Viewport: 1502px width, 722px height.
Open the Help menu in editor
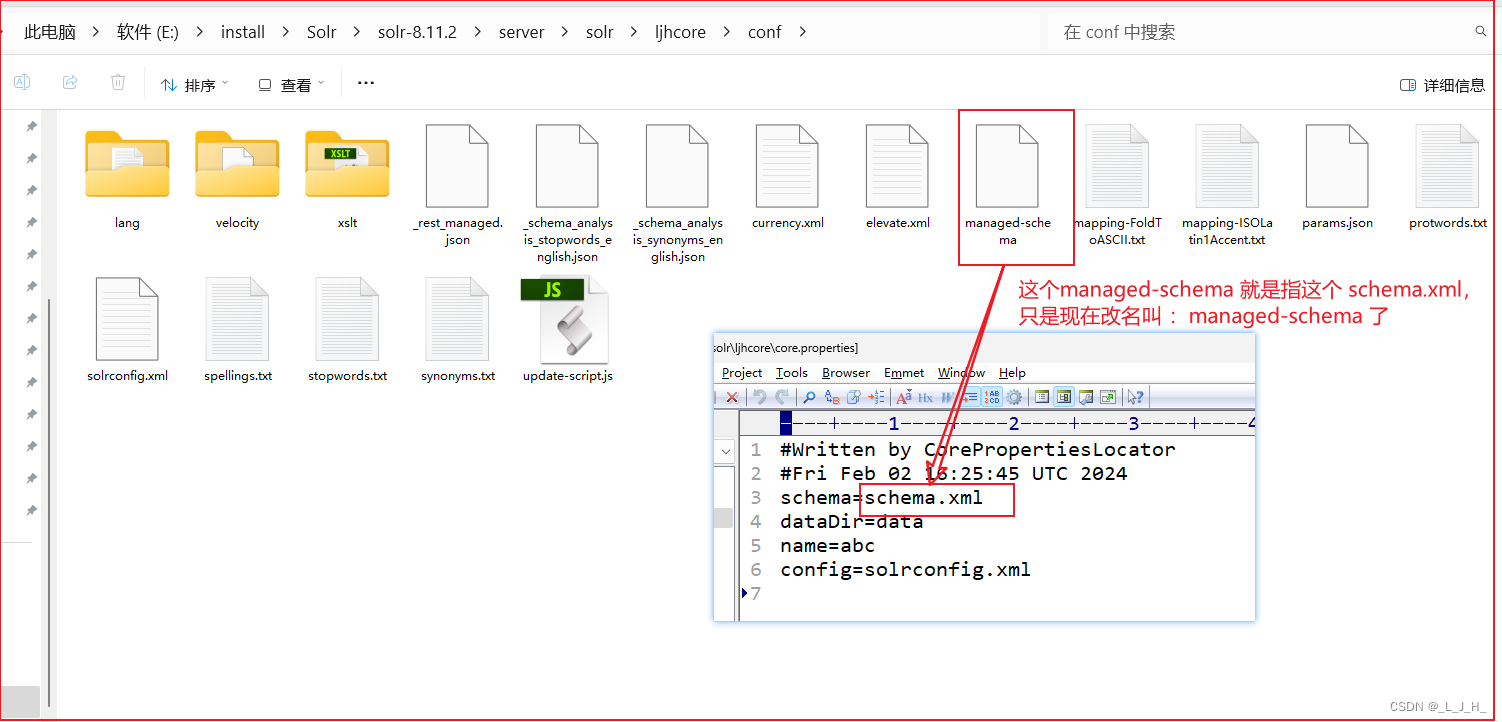click(1012, 373)
